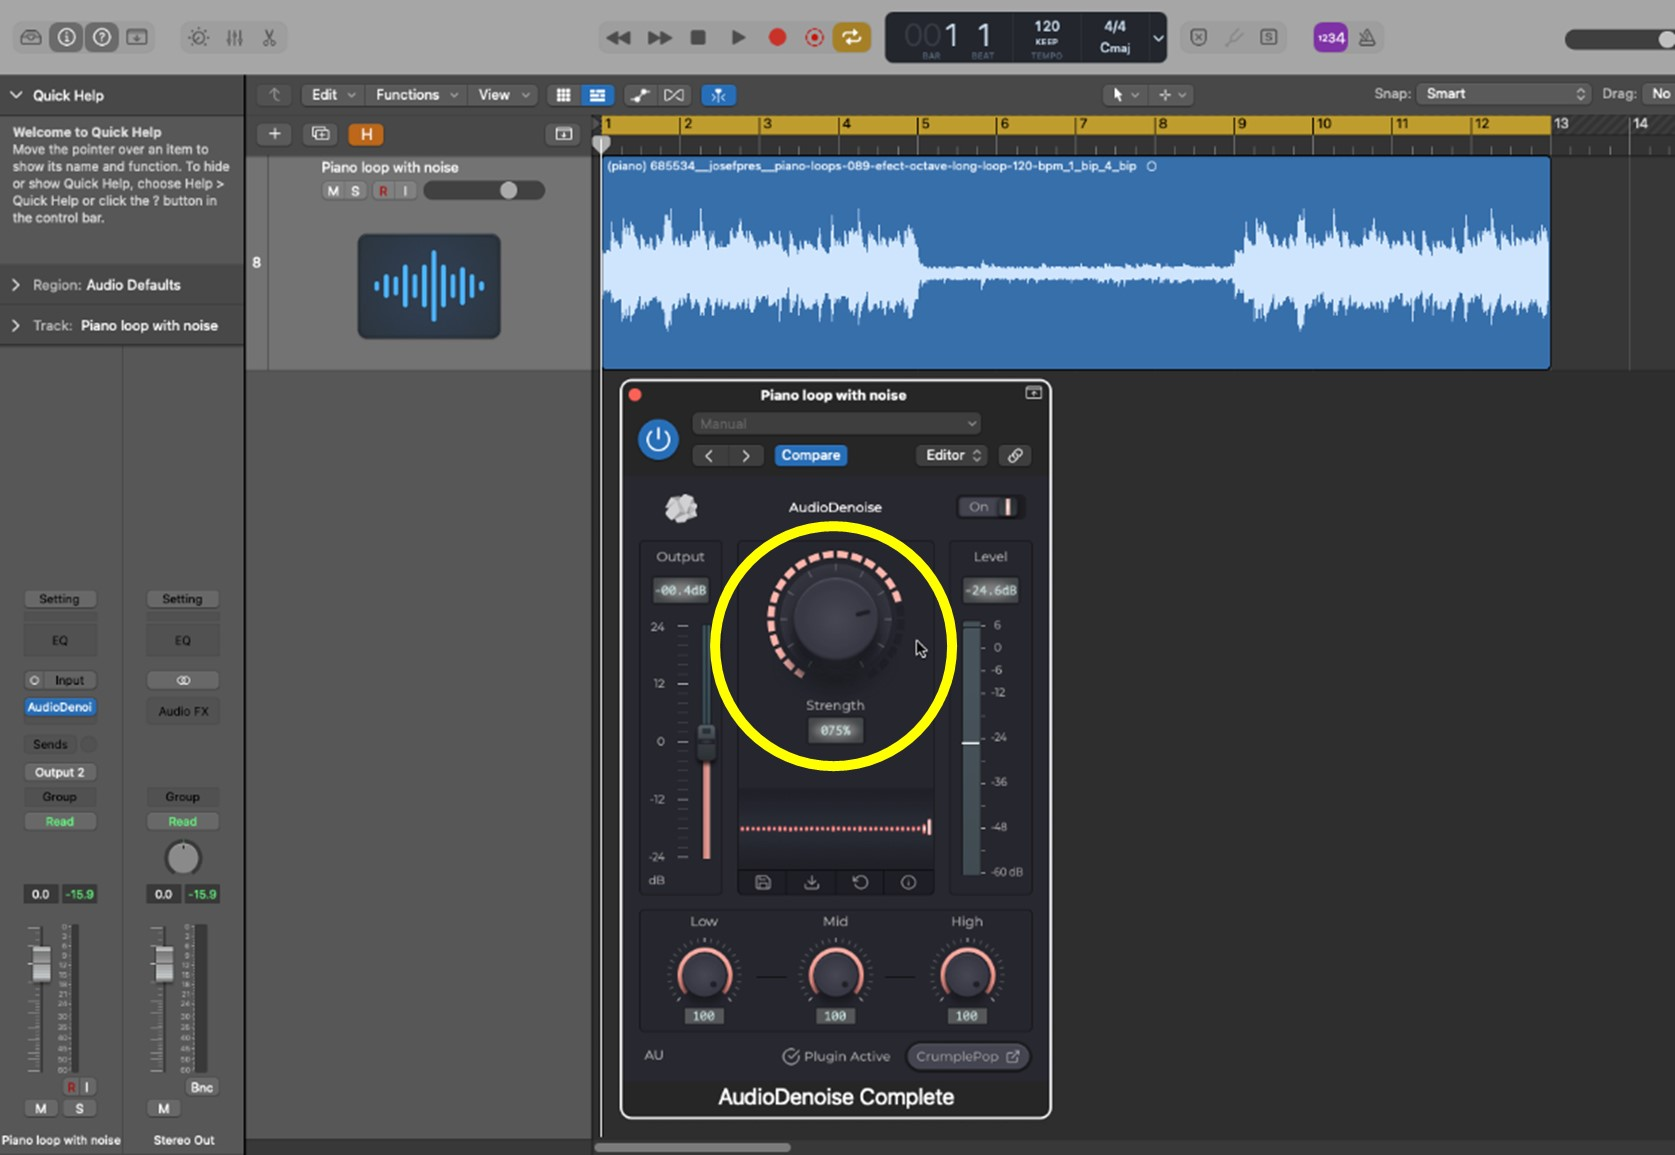Click the Strength 075% value field
1675x1155 pixels.
point(835,730)
